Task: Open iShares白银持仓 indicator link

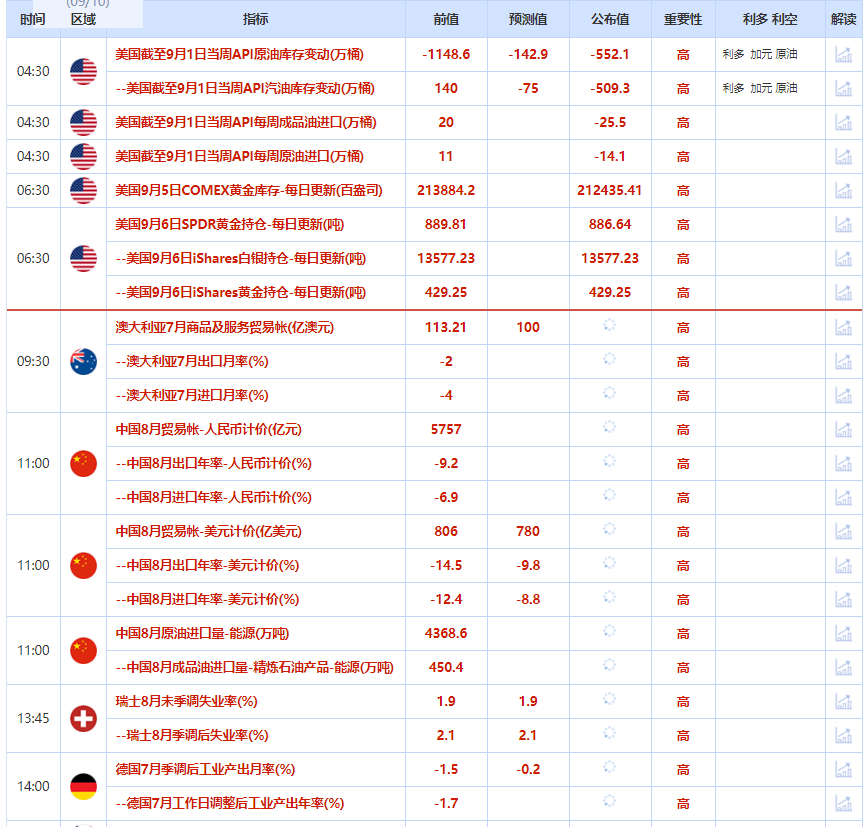Action: (x=241, y=258)
